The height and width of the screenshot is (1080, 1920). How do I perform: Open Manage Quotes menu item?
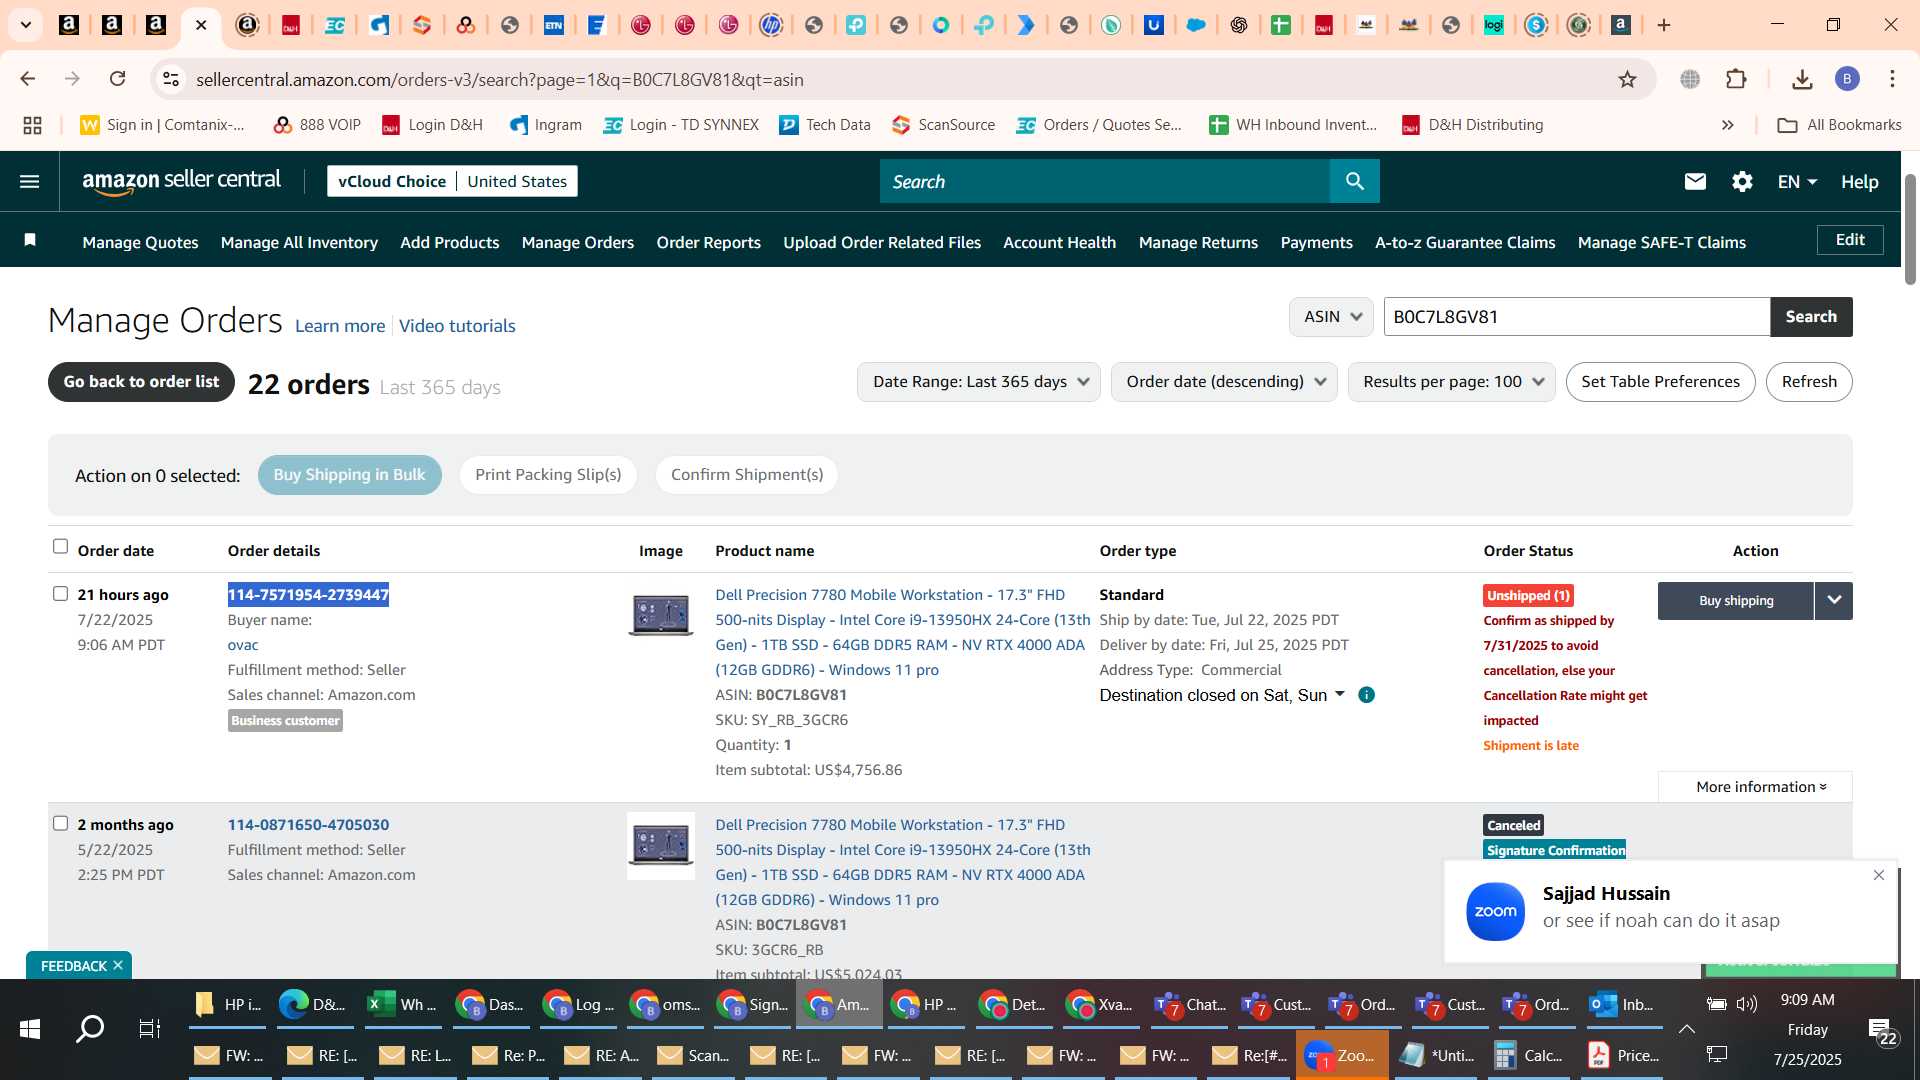(140, 242)
